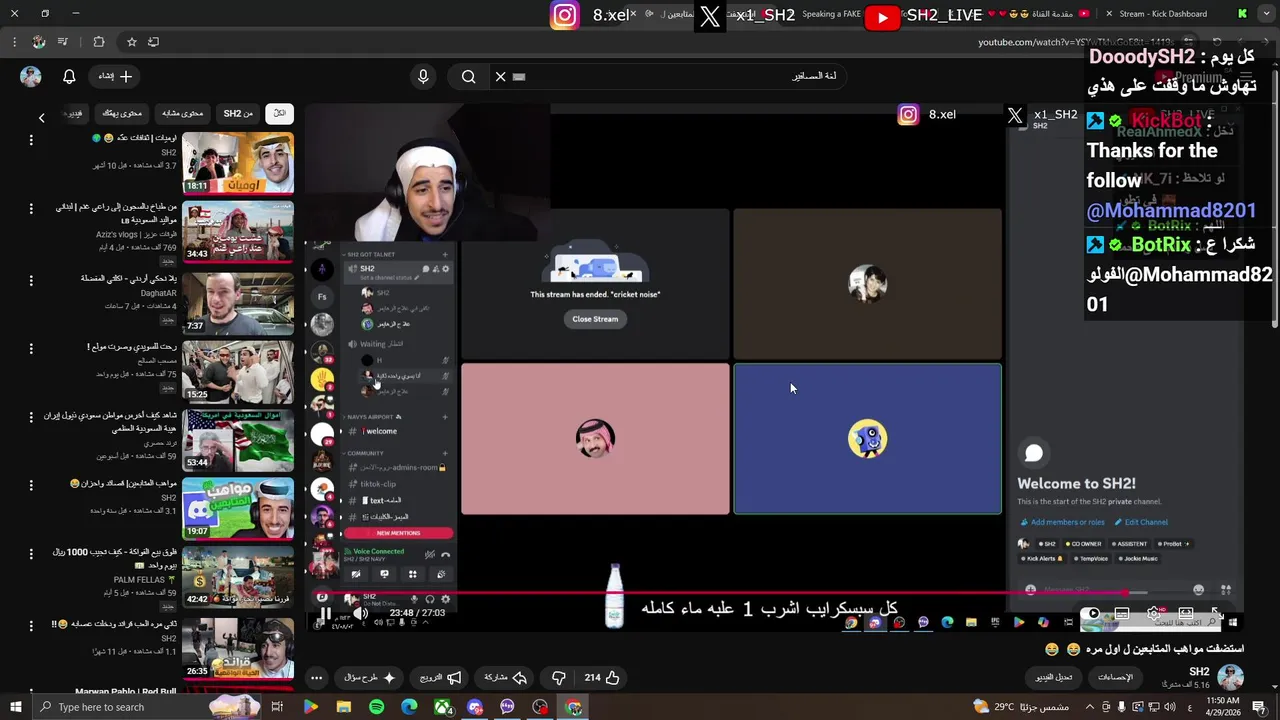Select the similar content filter chip
1280x720 pixels.
[183, 113]
